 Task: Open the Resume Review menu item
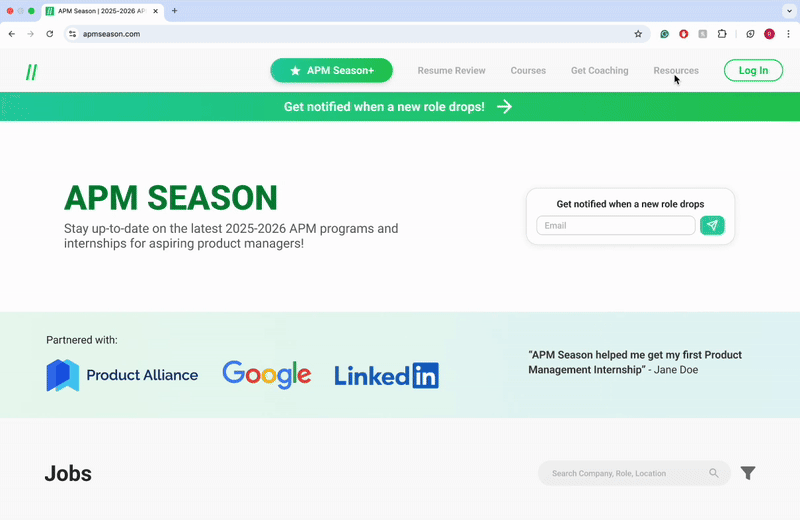click(x=452, y=70)
